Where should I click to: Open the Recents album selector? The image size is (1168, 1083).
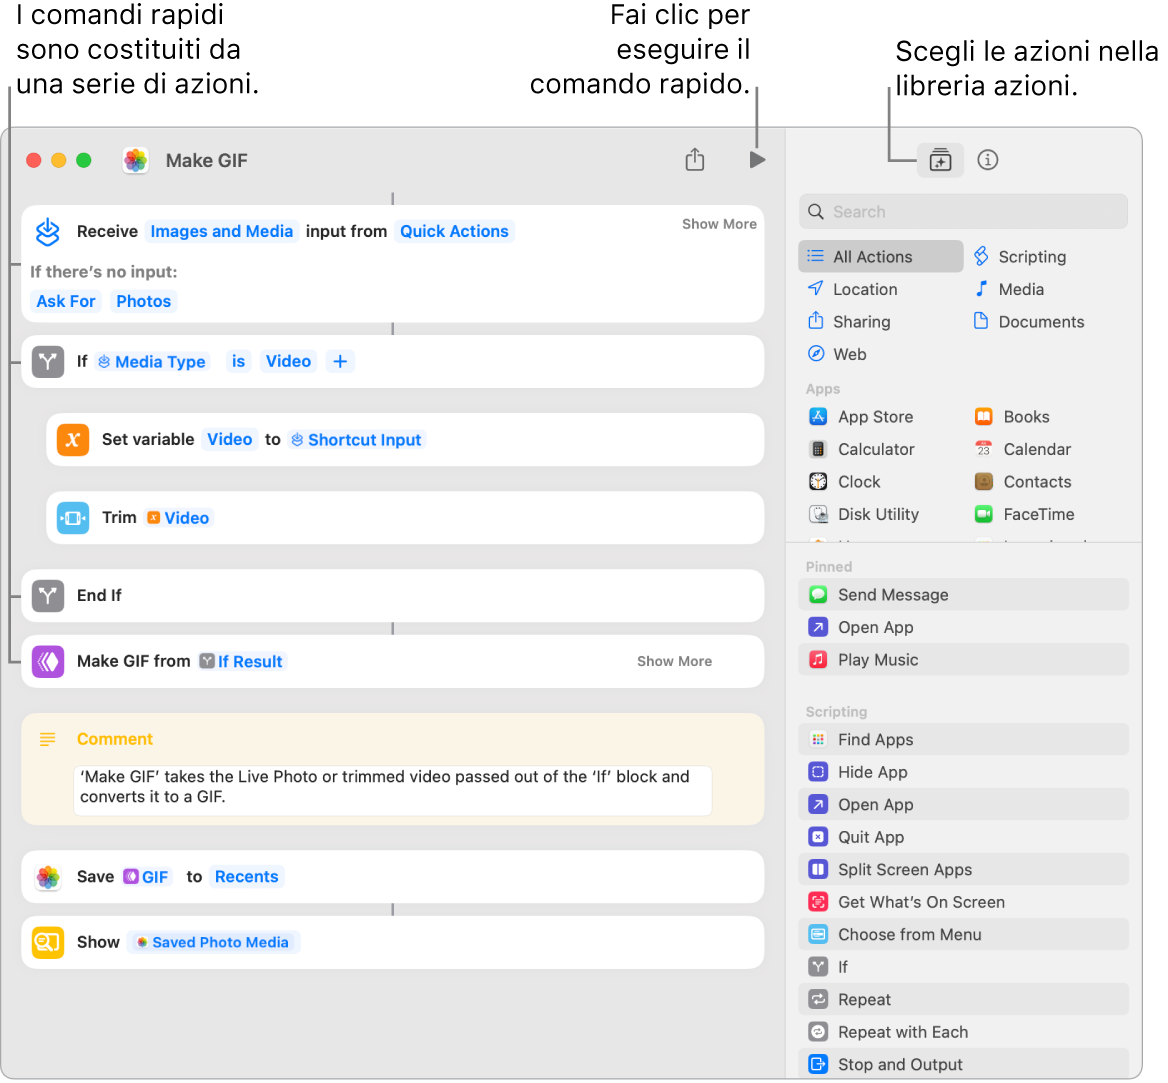click(246, 877)
